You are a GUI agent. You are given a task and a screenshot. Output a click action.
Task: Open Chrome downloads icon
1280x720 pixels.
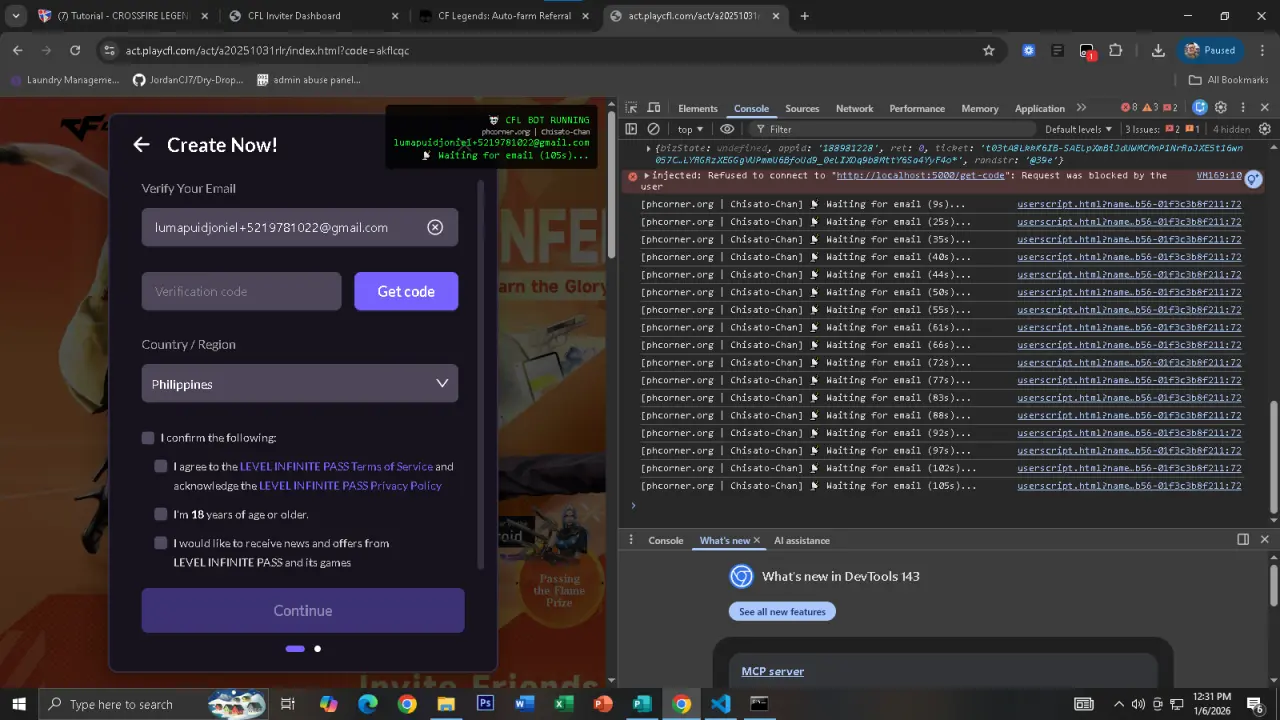click(1158, 50)
